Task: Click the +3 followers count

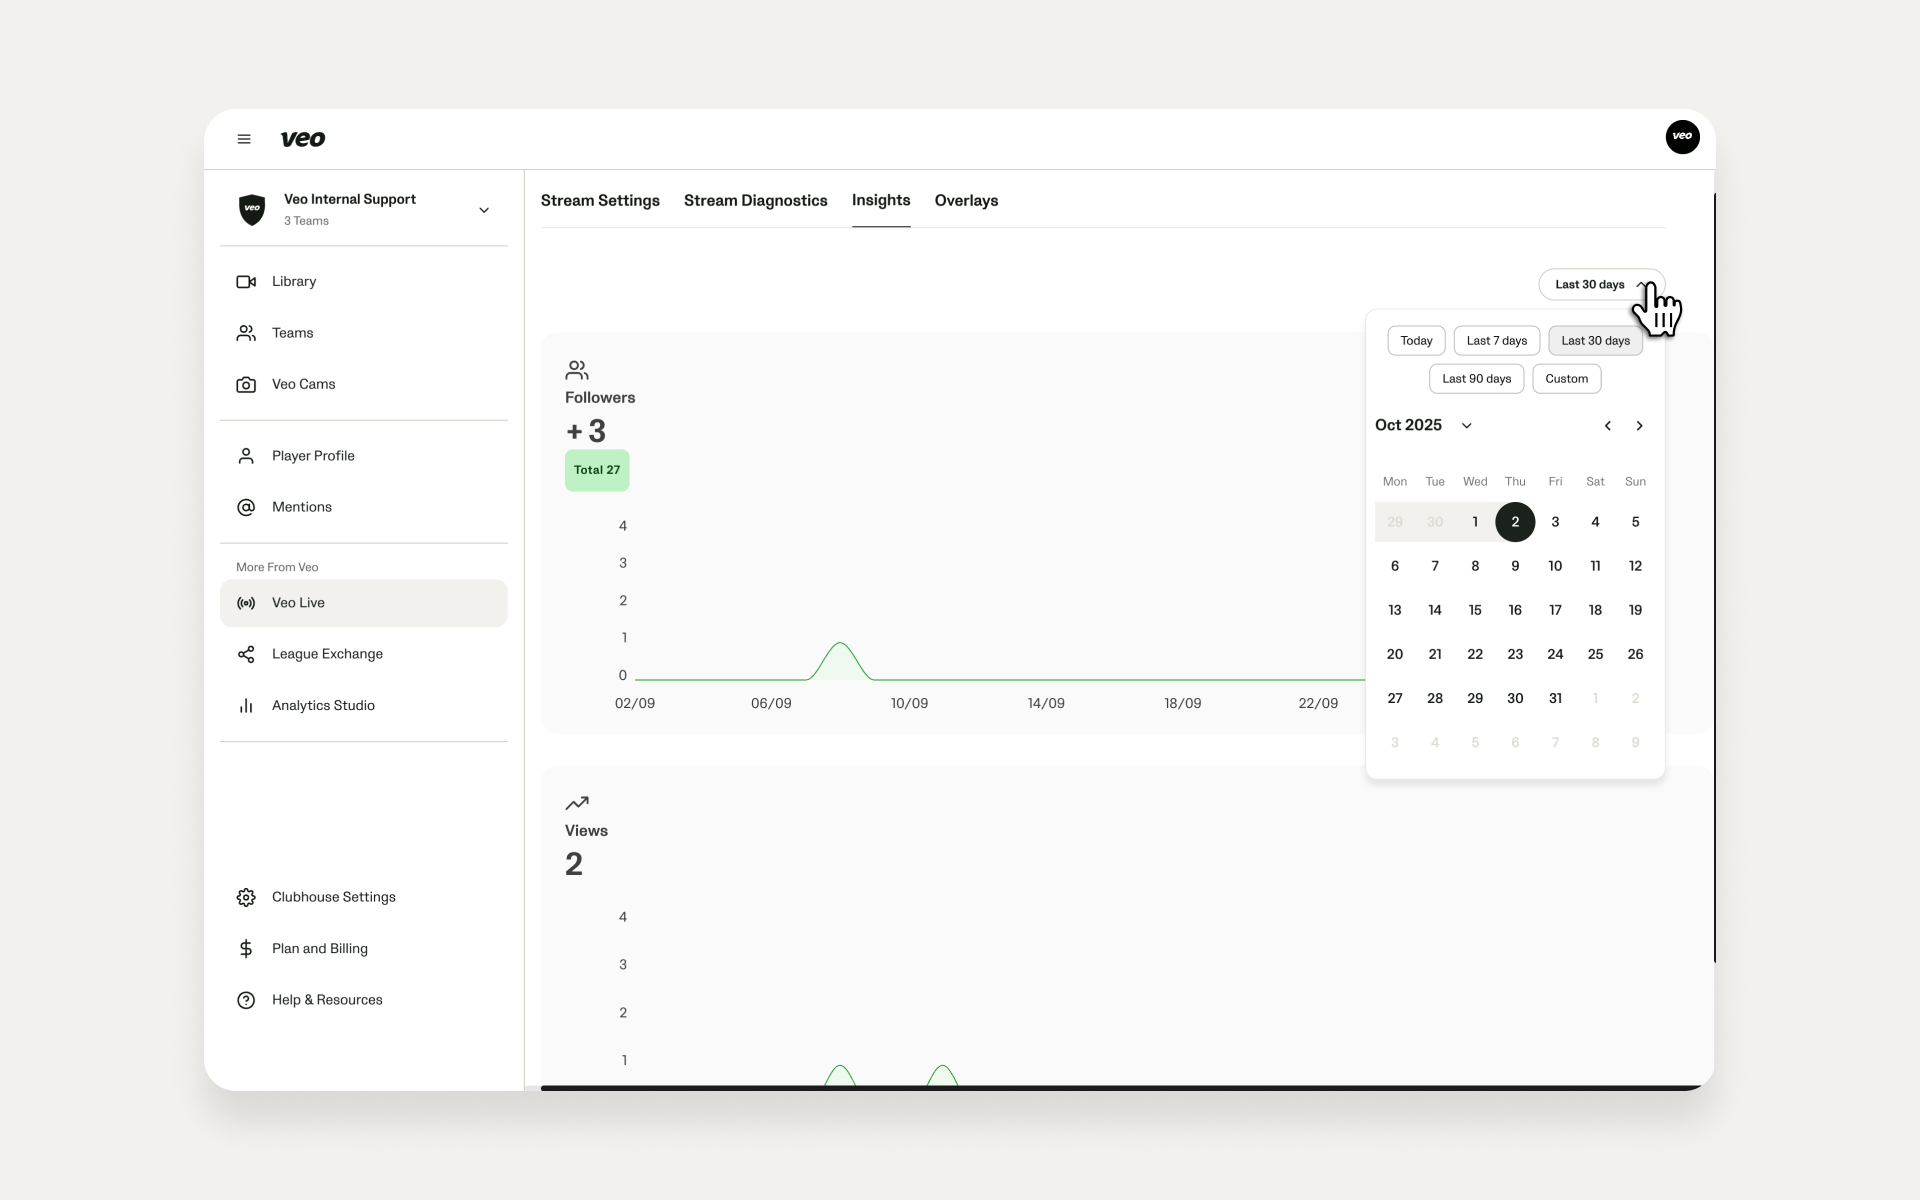Action: [586, 431]
